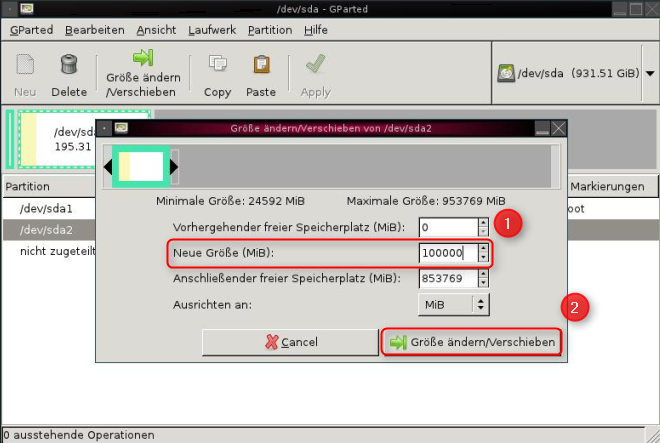Click the Größe ändern/Verschieben toolbar icon

click(x=143, y=58)
